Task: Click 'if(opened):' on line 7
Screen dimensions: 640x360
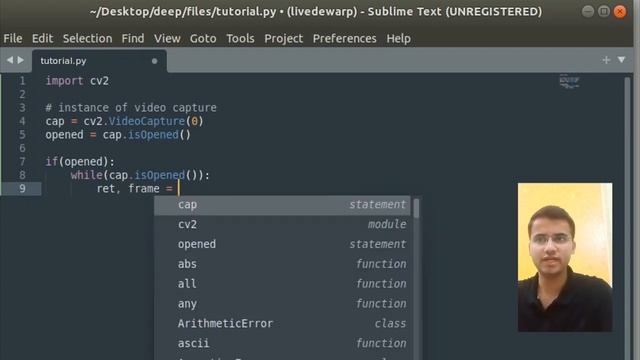Action: 80,162
